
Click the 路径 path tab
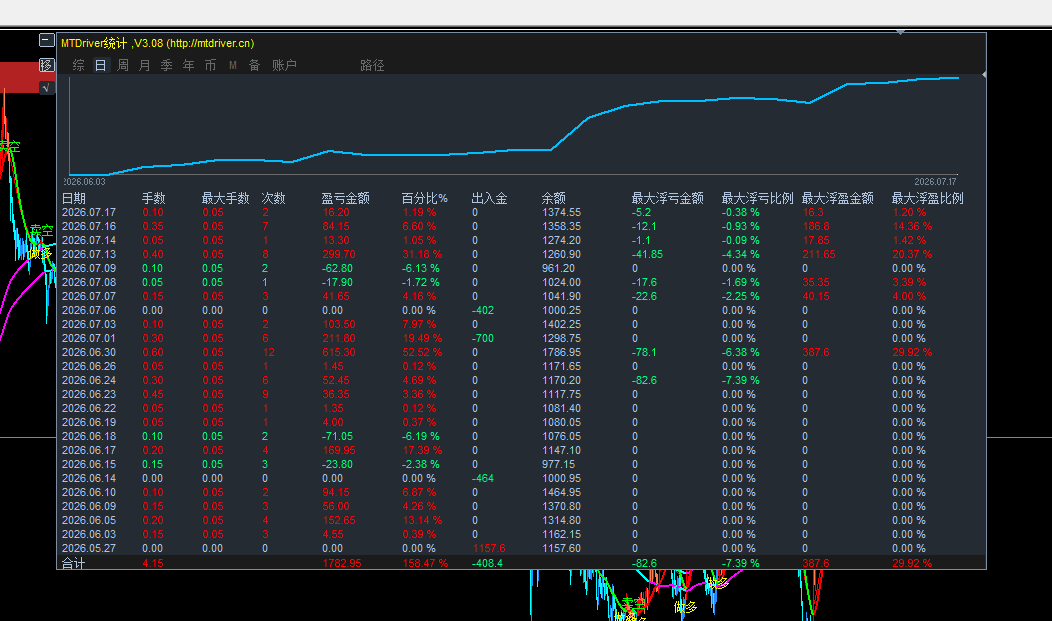tap(372, 65)
